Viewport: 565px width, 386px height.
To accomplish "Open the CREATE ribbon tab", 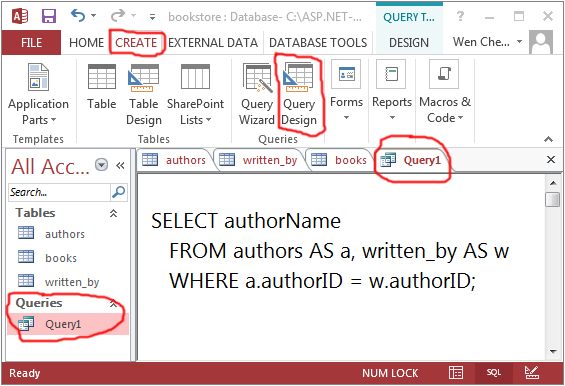I will tap(136, 43).
